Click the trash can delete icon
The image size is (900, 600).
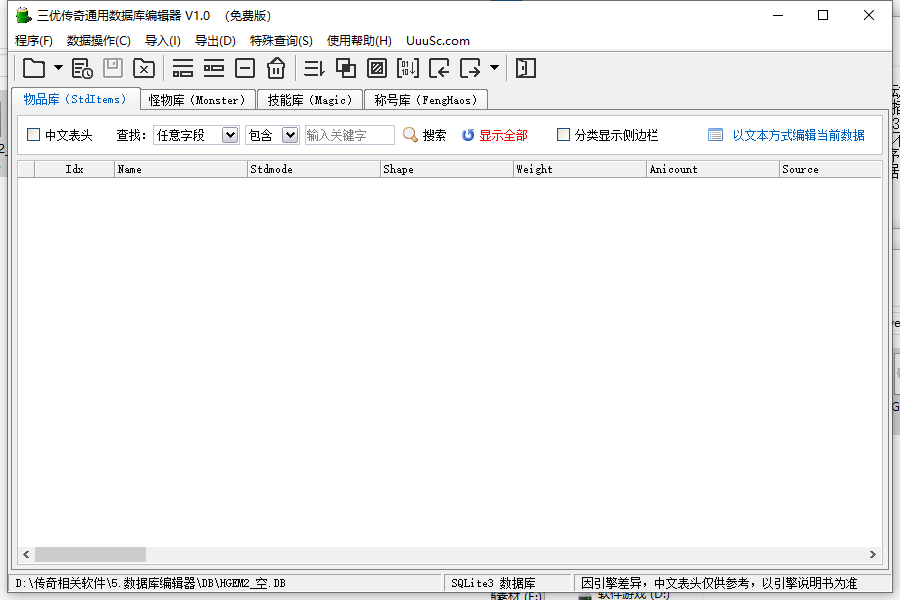tap(276, 68)
